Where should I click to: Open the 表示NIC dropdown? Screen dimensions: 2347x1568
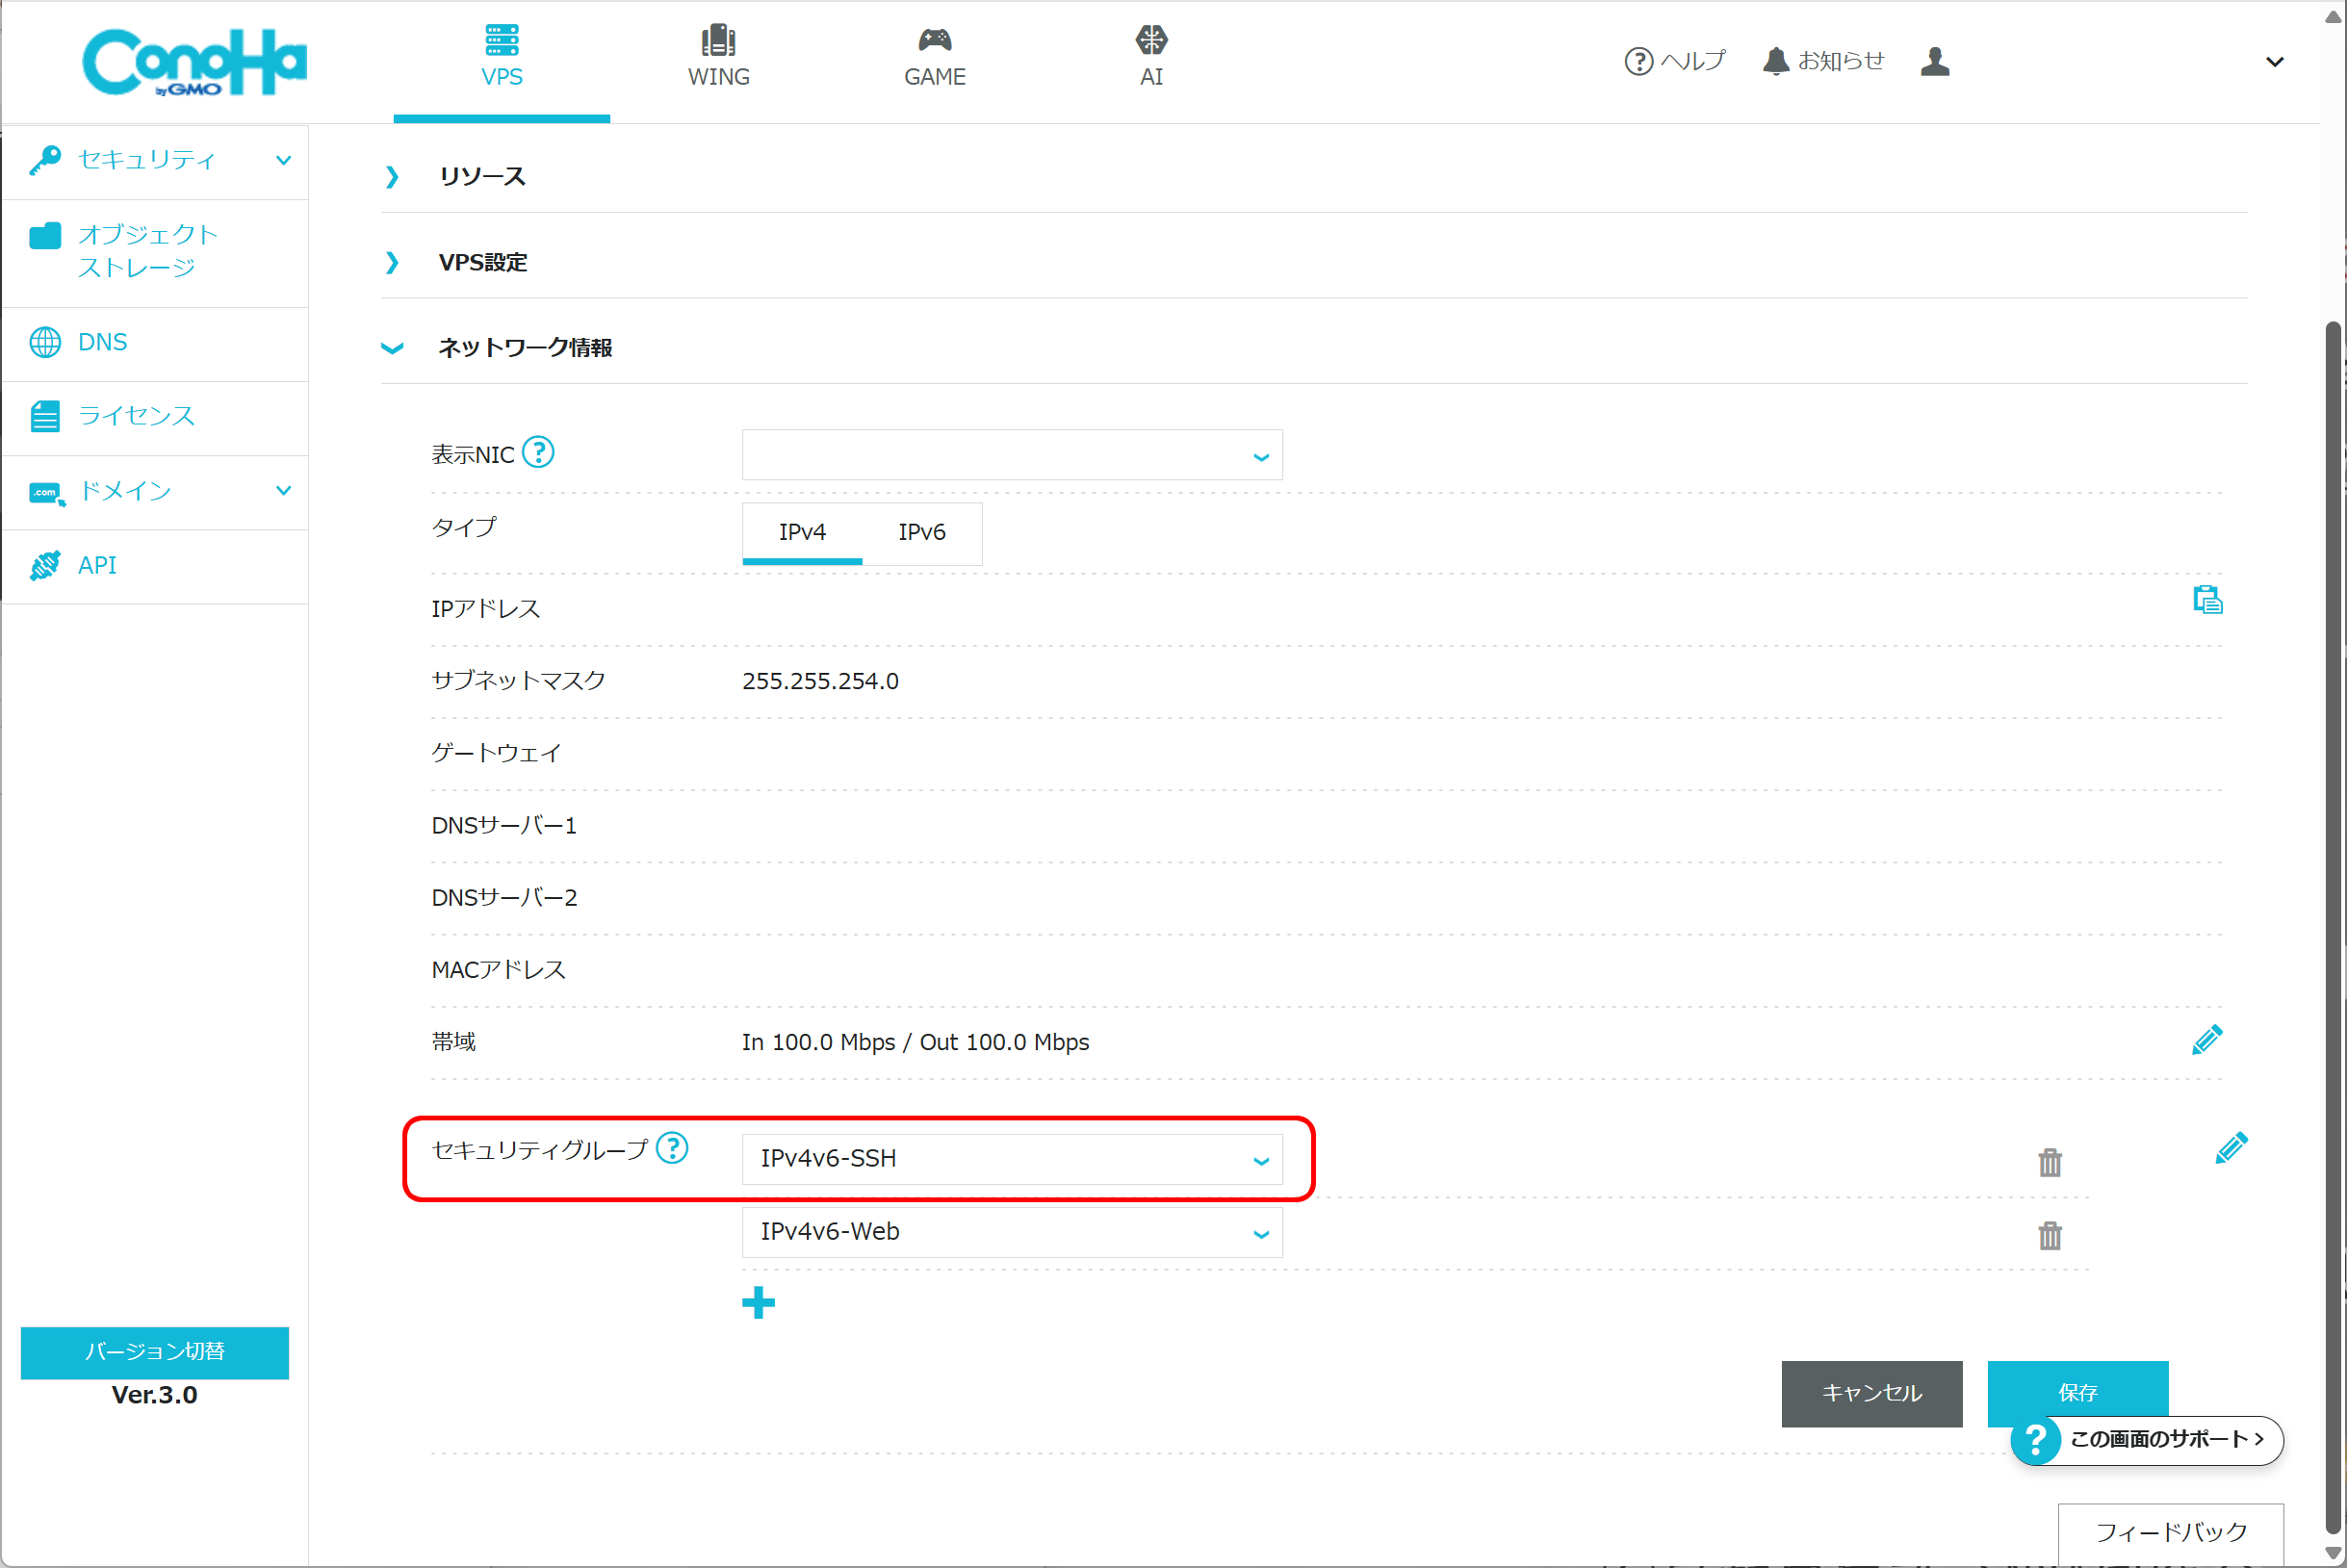coord(1011,456)
